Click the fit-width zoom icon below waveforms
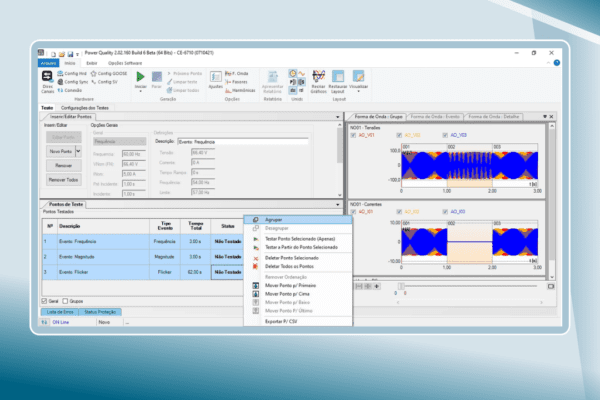Screen dimensions: 600x400 pos(359,286)
